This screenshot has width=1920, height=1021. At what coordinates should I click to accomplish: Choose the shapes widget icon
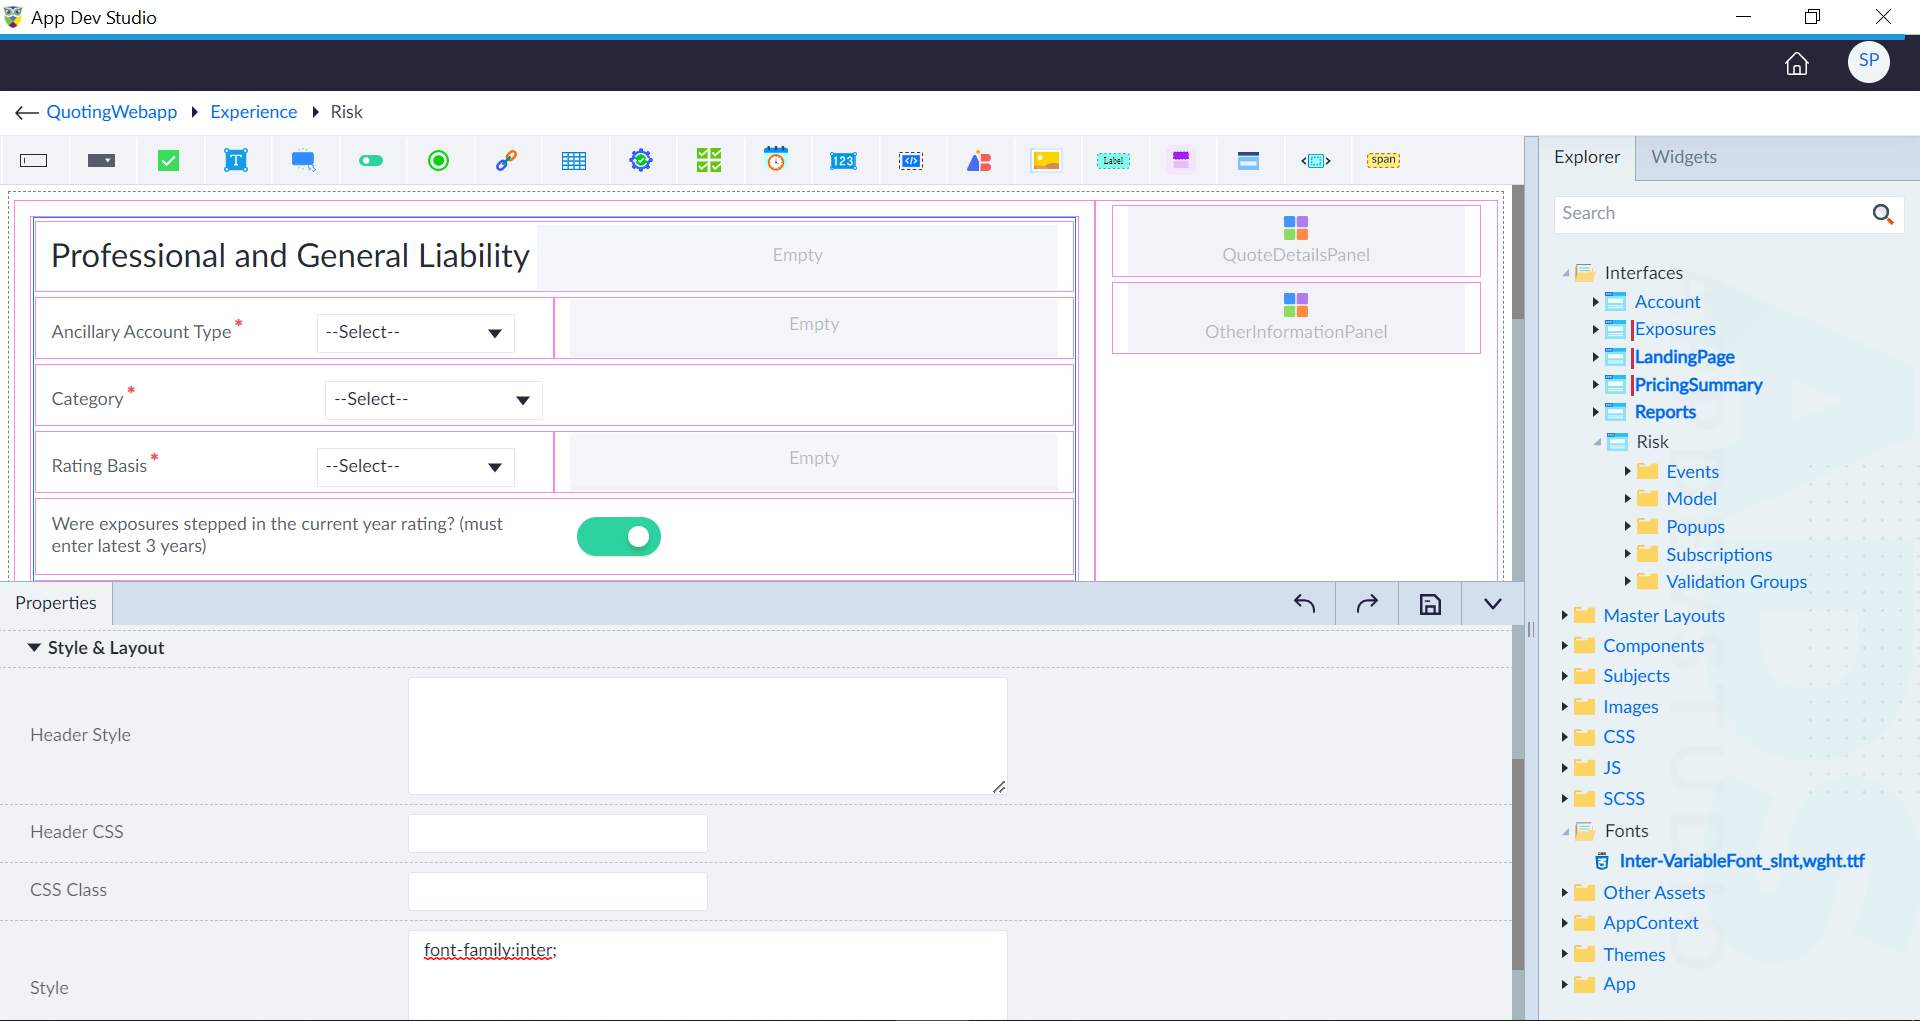[x=979, y=160]
